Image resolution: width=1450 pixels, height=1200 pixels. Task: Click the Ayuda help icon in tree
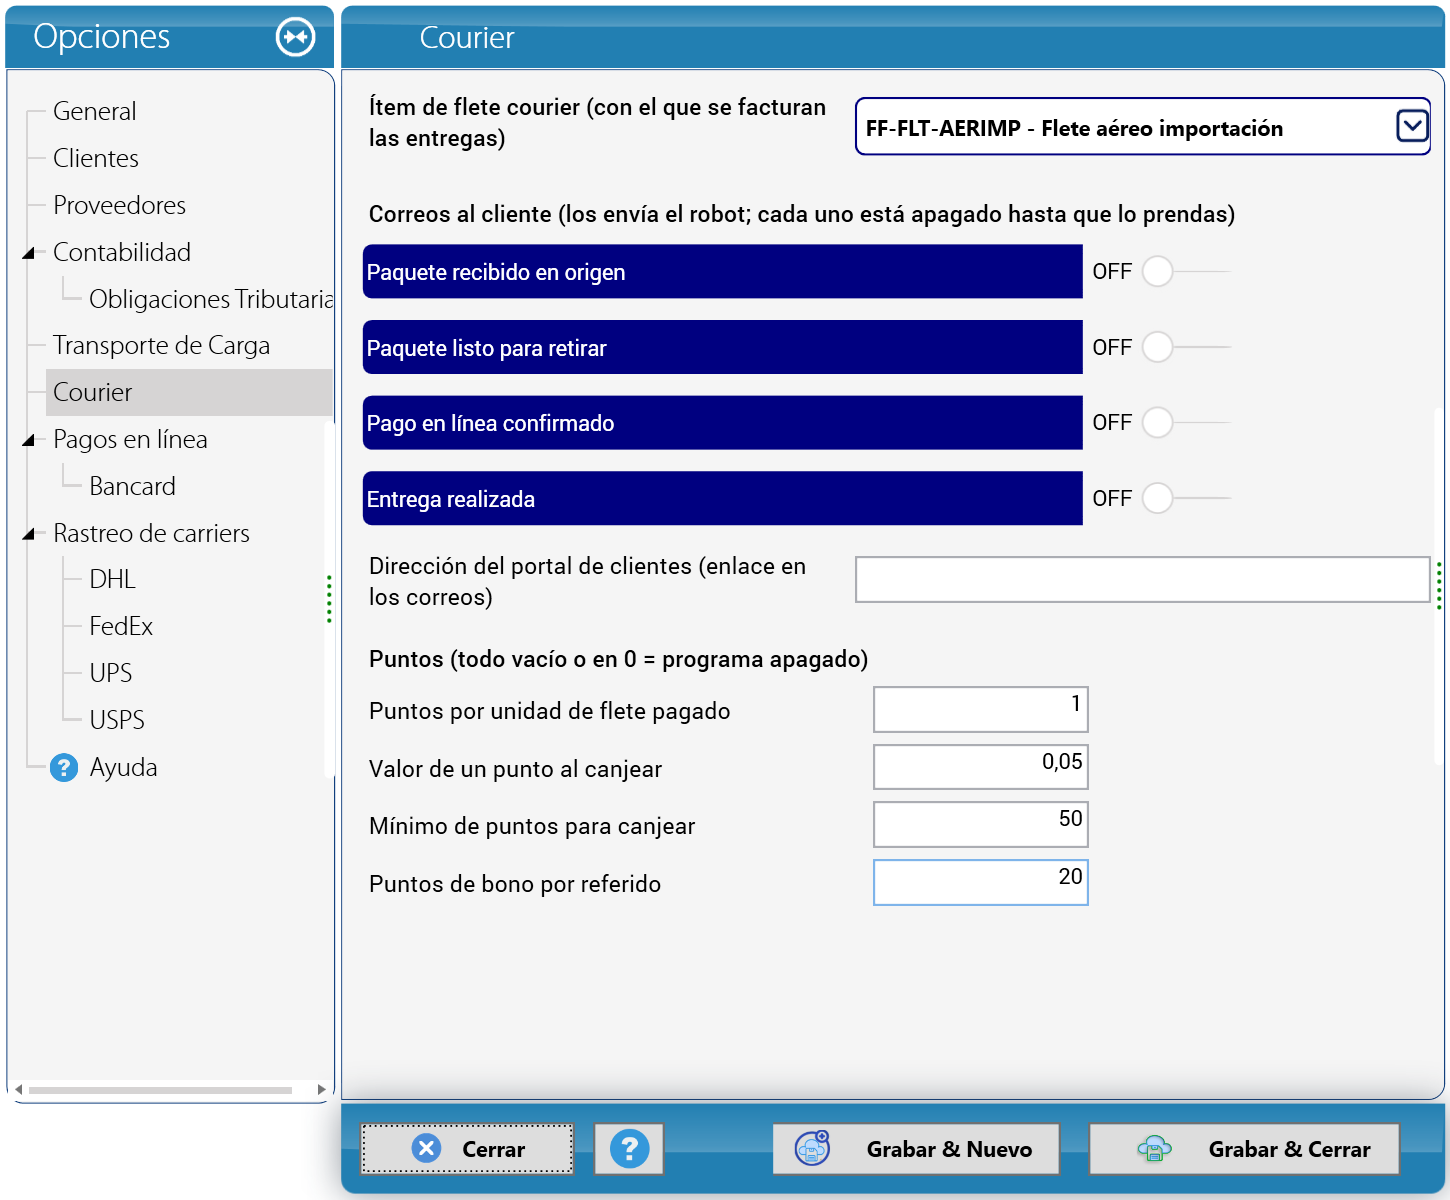point(64,767)
